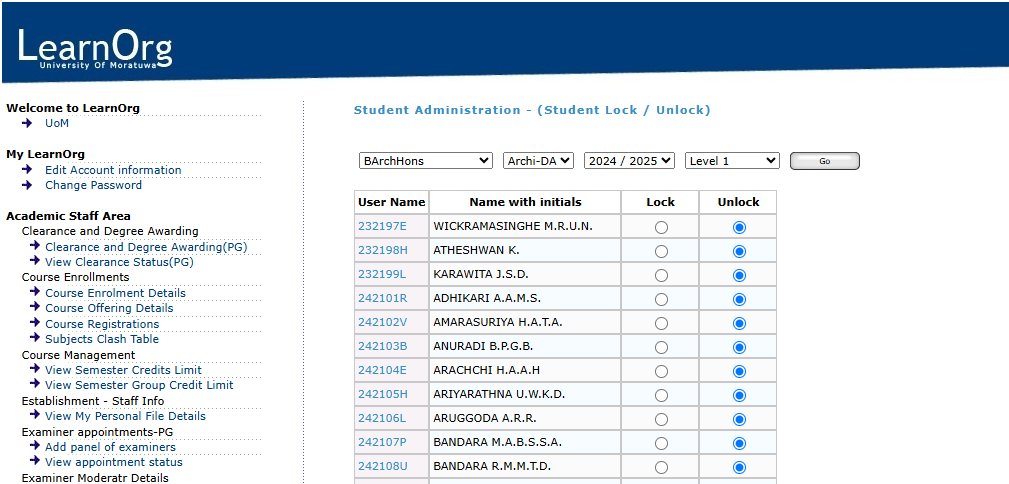
Task: Select Unlock for ARUGGODA A.R.R.
Action: coord(739,420)
